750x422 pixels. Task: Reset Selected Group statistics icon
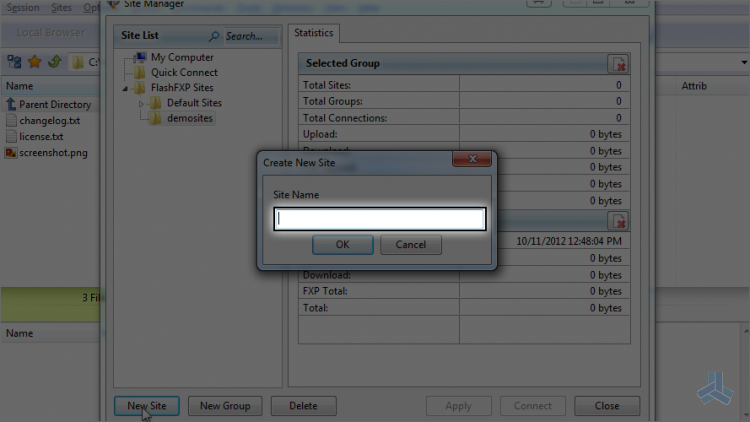pos(618,64)
